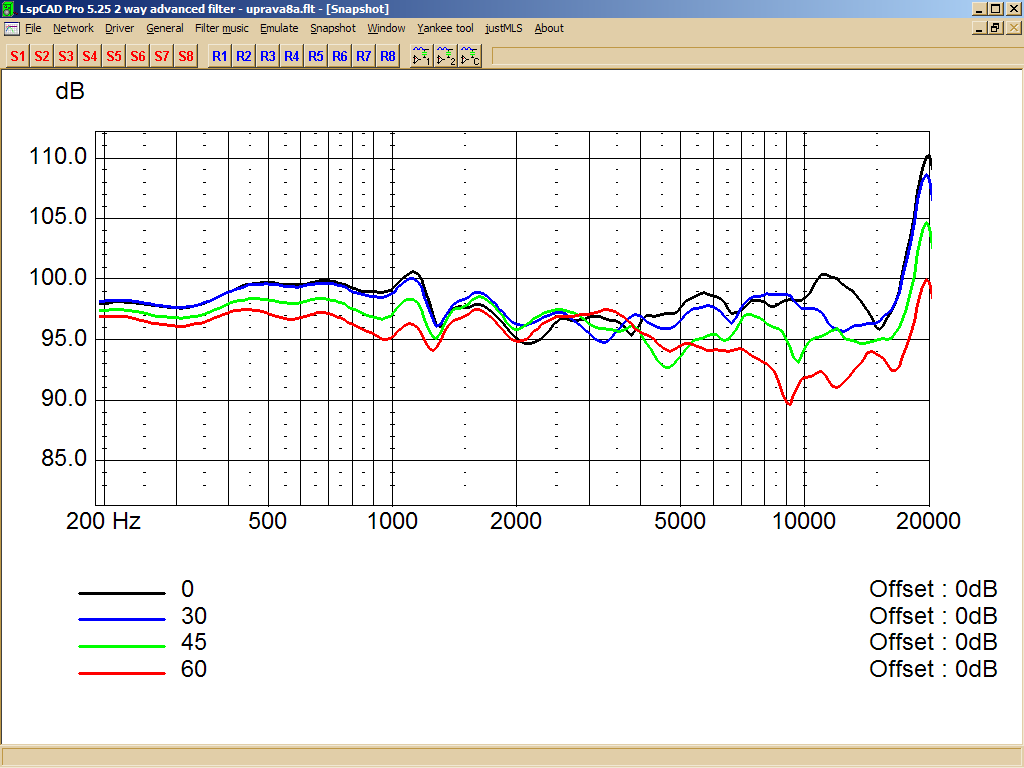Click the amplifier C toolbar icon
The width and height of the screenshot is (1024, 768).
point(470,56)
